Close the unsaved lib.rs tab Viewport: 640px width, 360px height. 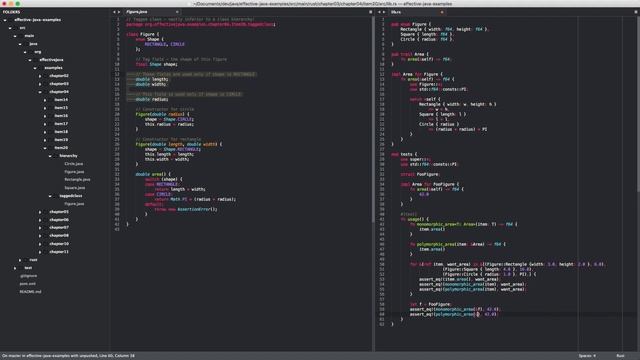point(442,12)
